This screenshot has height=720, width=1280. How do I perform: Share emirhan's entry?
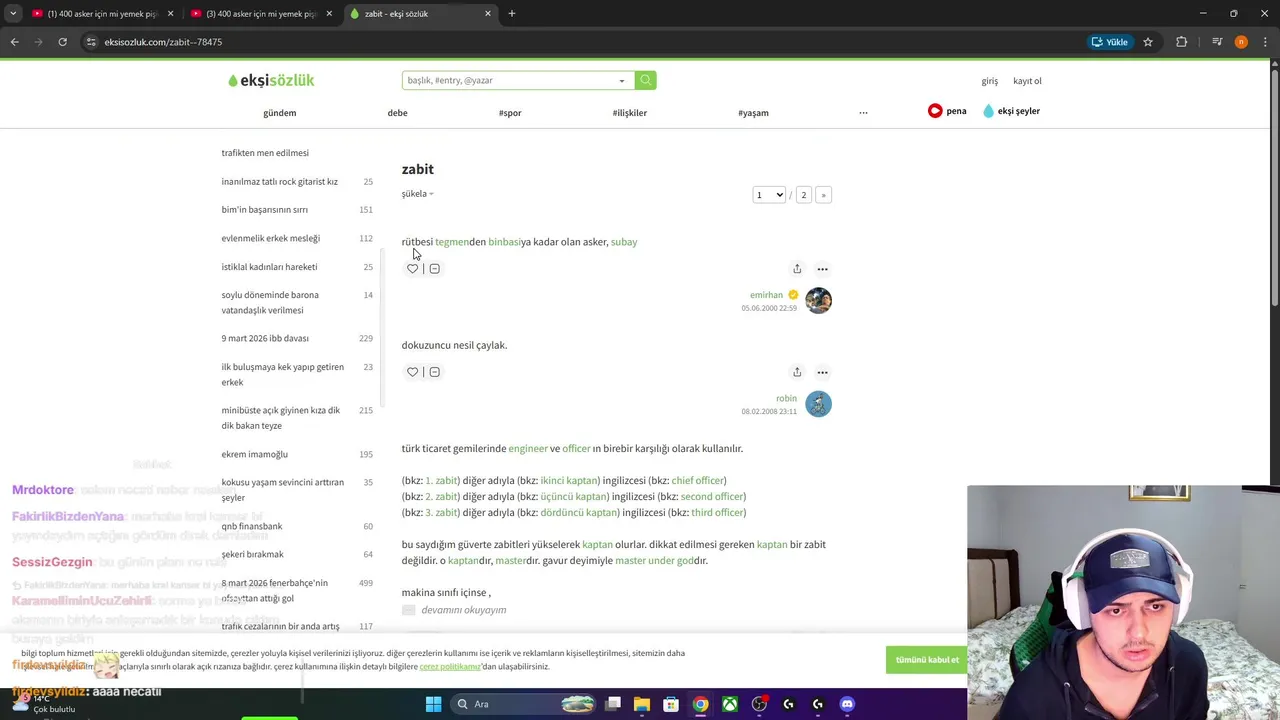click(x=797, y=269)
